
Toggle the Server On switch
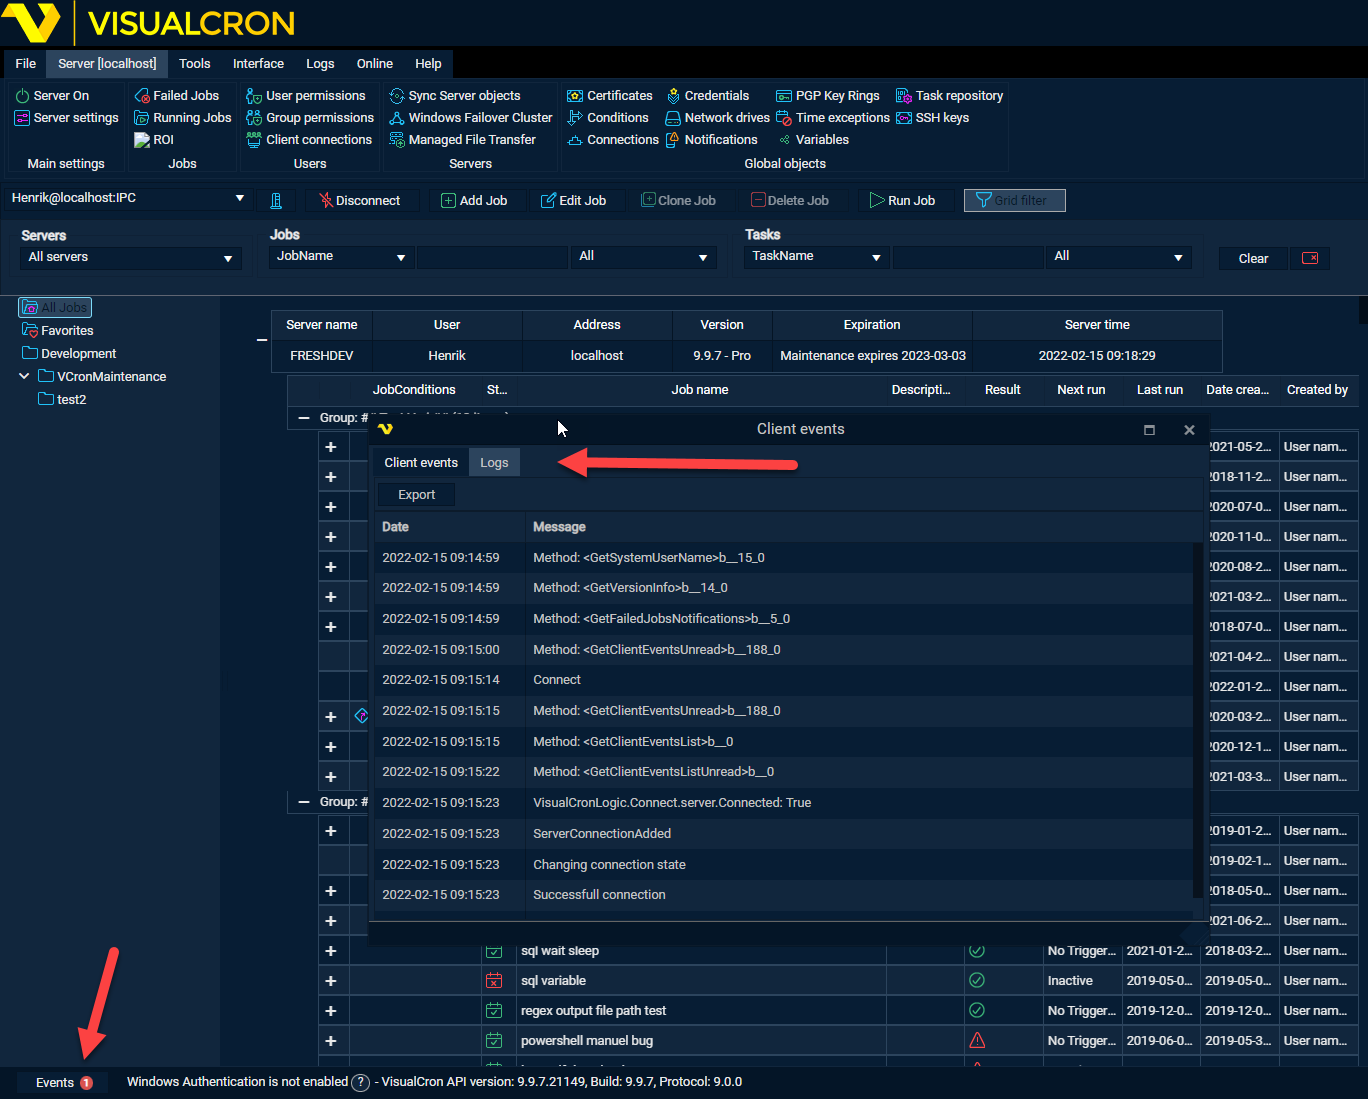[52, 96]
